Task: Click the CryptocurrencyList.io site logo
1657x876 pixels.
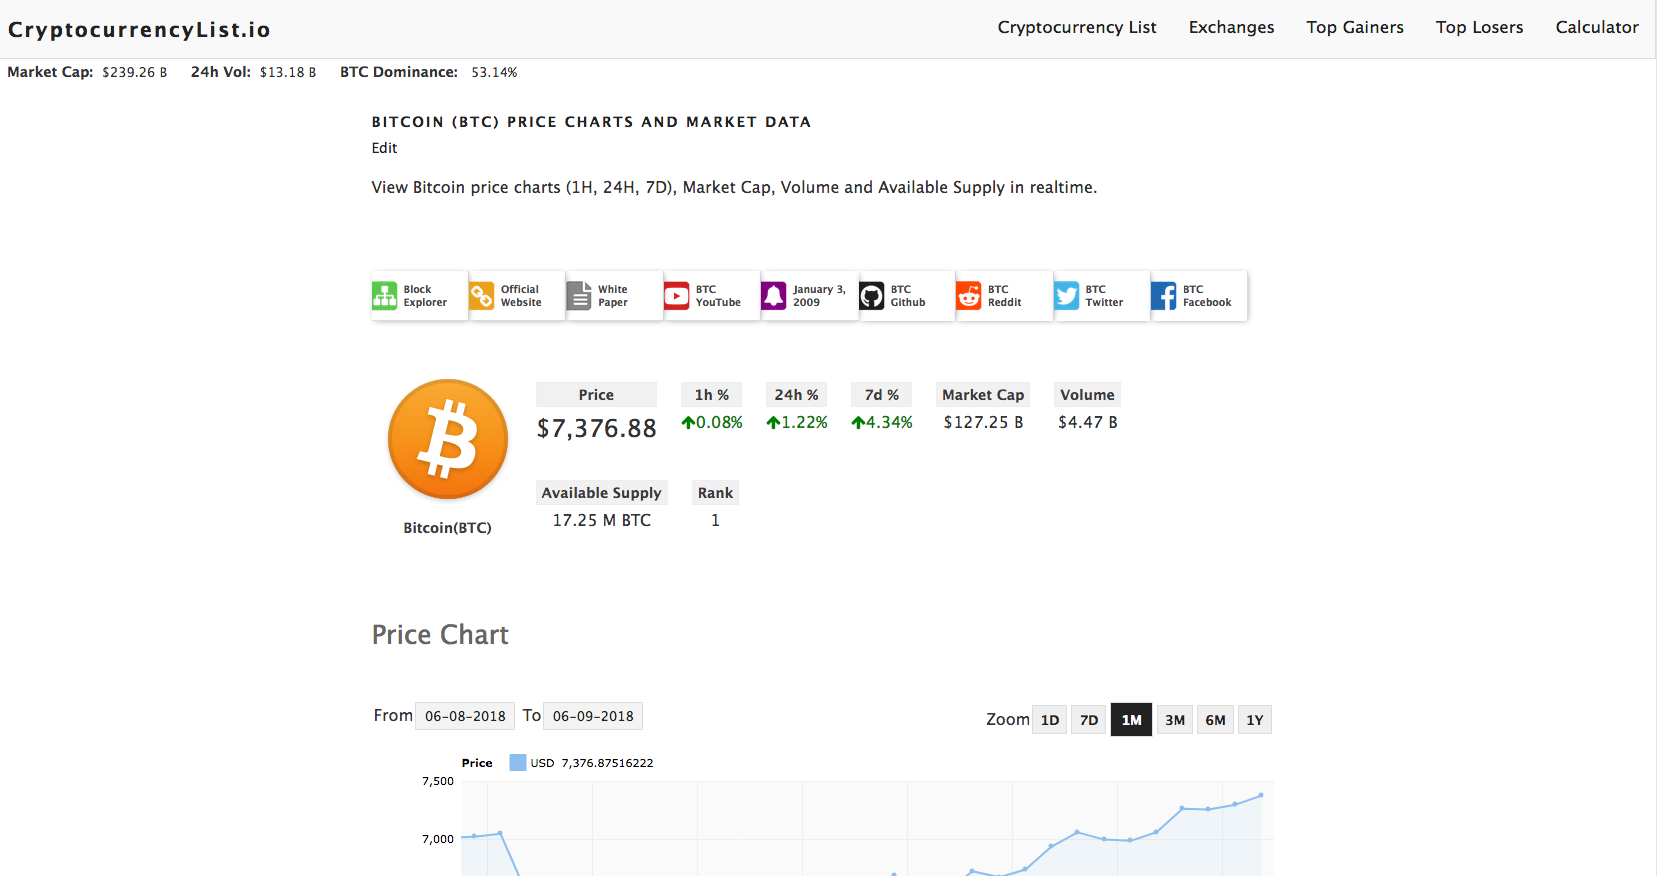Action: click(x=139, y=30)
